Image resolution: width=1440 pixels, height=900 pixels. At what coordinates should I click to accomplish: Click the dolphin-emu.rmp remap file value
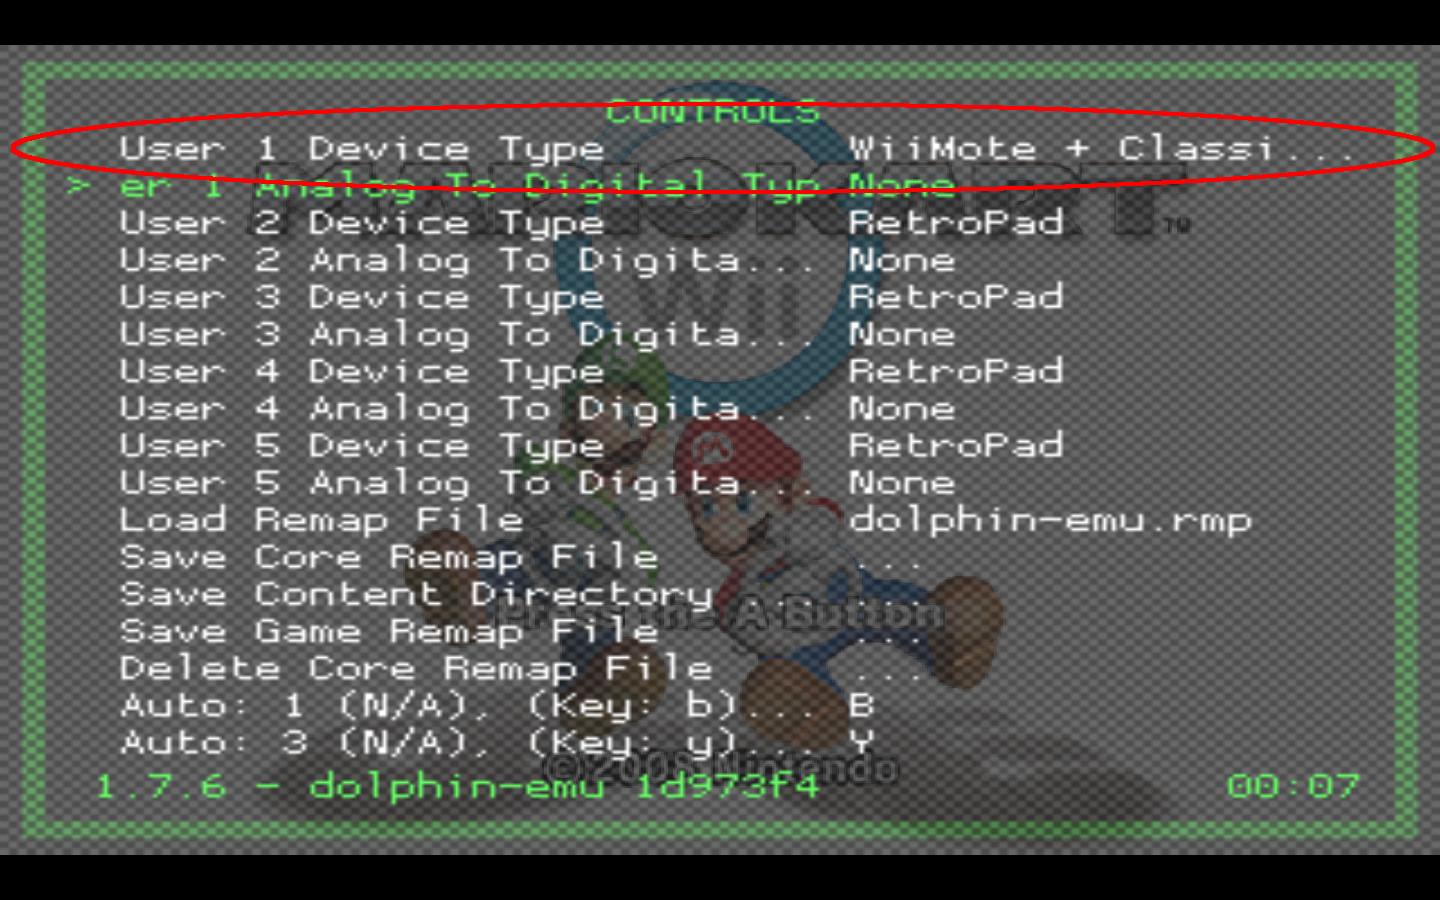pos(1050,520)
